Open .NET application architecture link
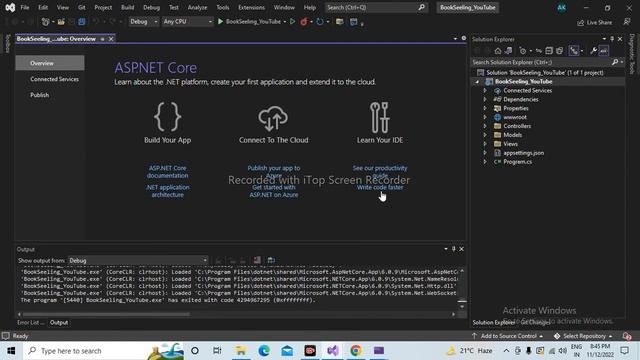 [167, 191]
